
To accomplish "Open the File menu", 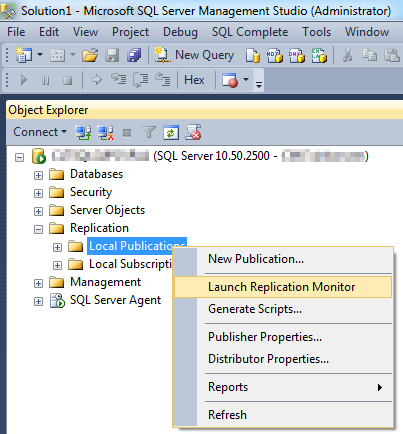I will pyautogui.click(x=16, y=32).
